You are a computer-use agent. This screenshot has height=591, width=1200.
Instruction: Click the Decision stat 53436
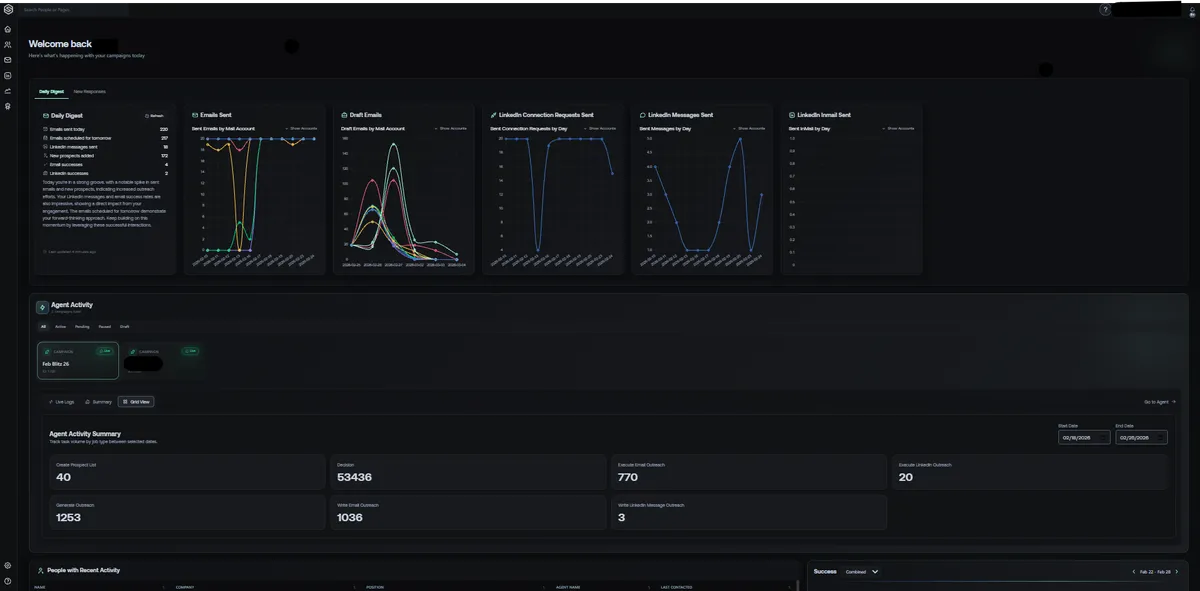468,473
